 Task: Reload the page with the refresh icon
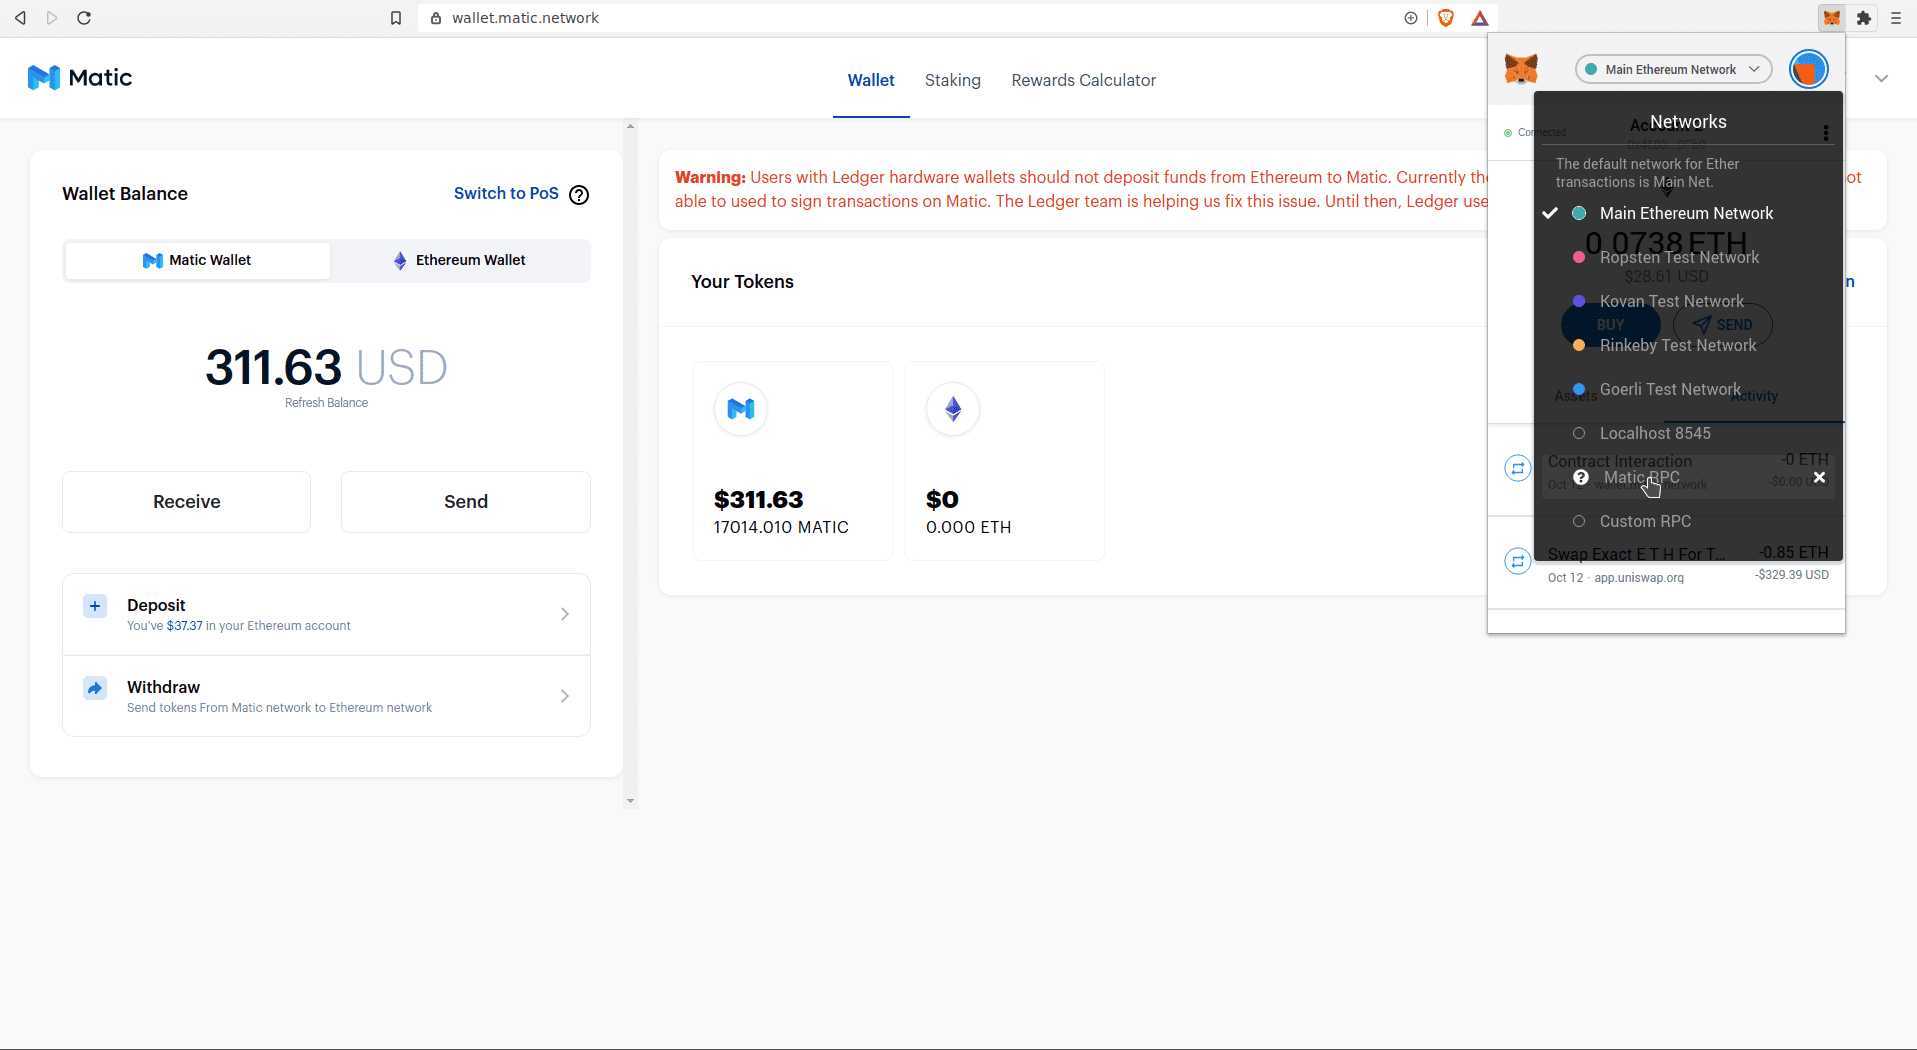pos(84,18)
